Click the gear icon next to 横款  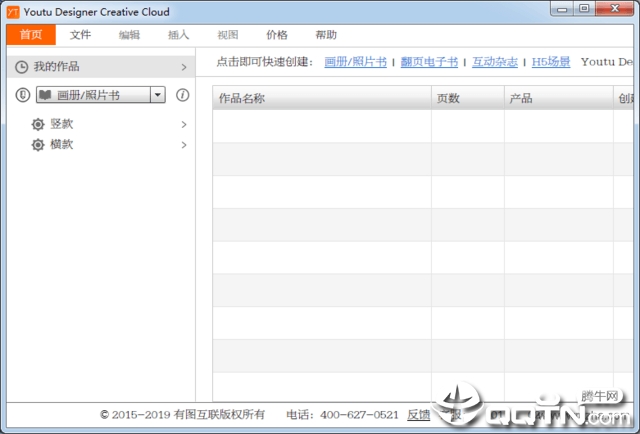[38, 145]
